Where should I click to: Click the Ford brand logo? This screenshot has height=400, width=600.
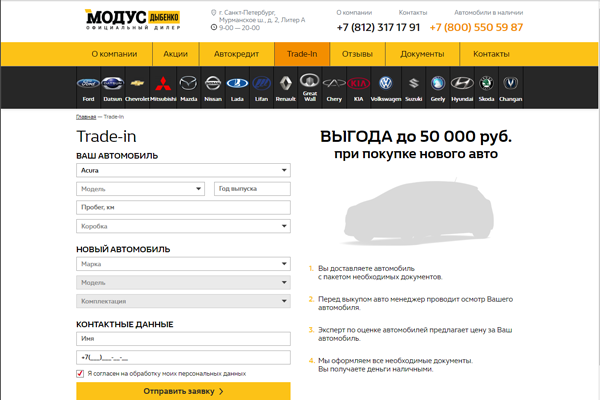pos(88,86)
